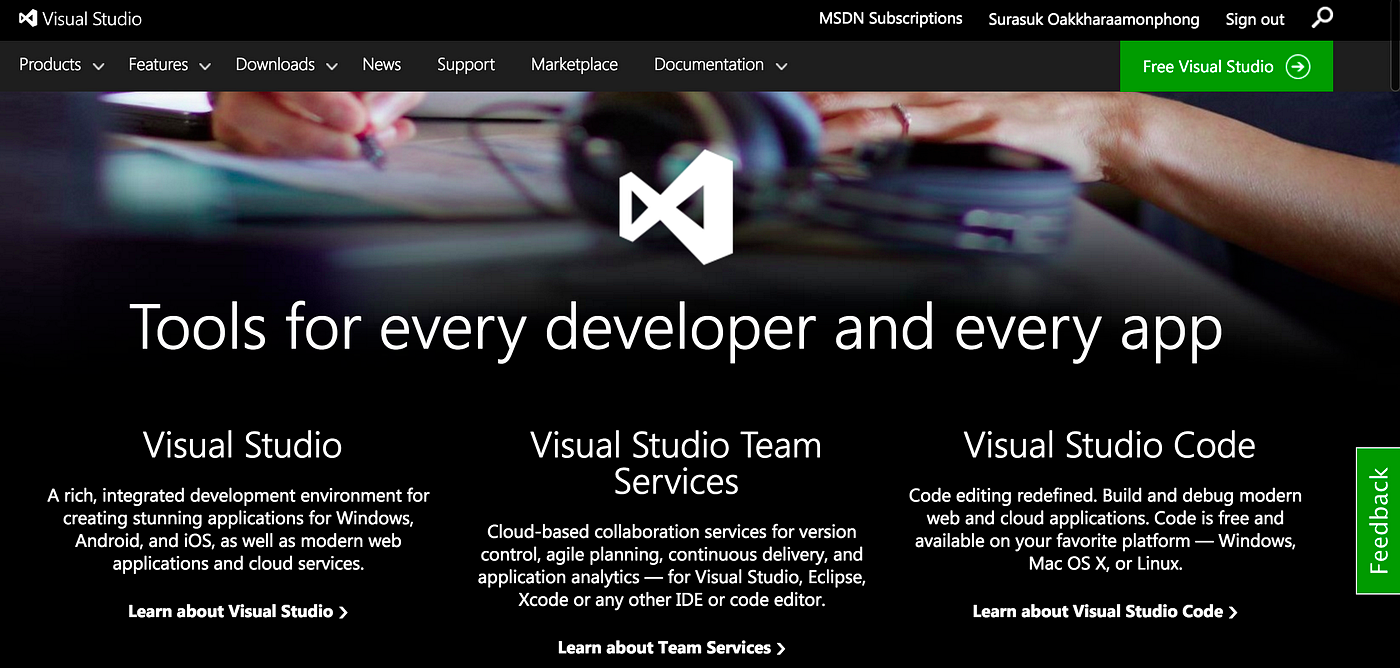Open the search magnifier icon
This screenshot has width=1400, height=668.
pyautogui.click(x=1322, y=18)
